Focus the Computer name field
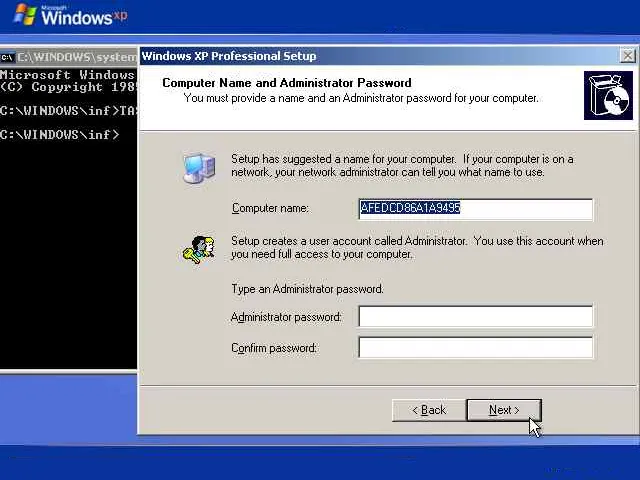Viewport: 640px width, 480px height. click(476, 209)
